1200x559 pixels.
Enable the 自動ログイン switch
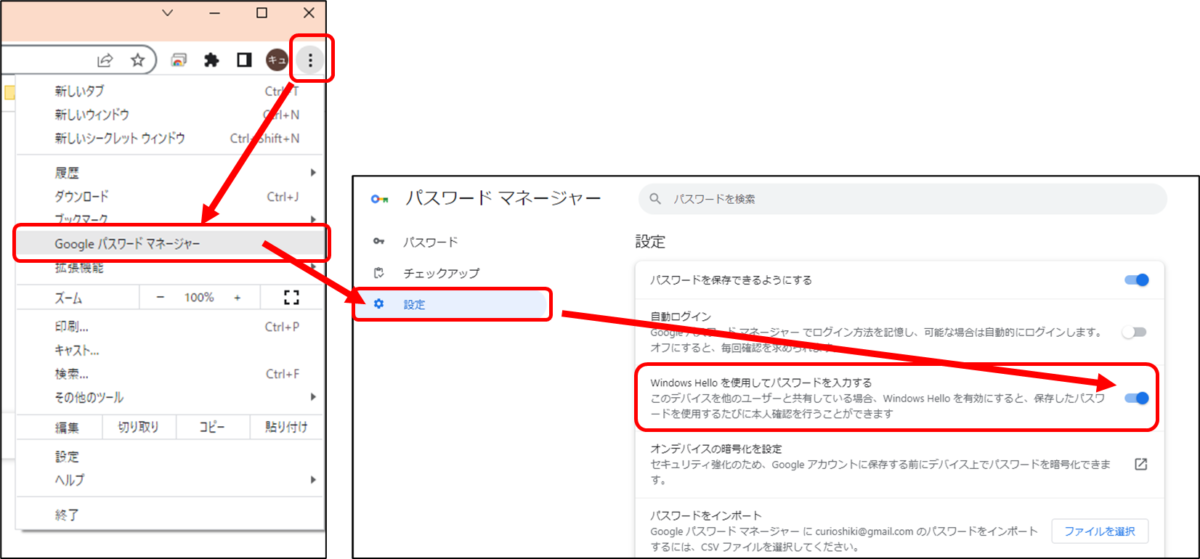click(1134, 332)
